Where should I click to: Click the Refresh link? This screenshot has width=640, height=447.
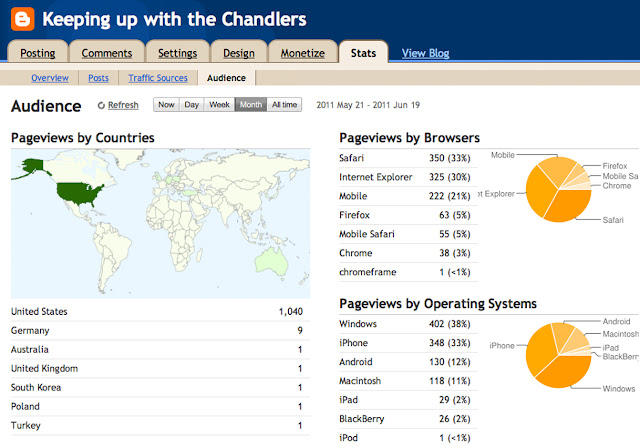(123, 105)
